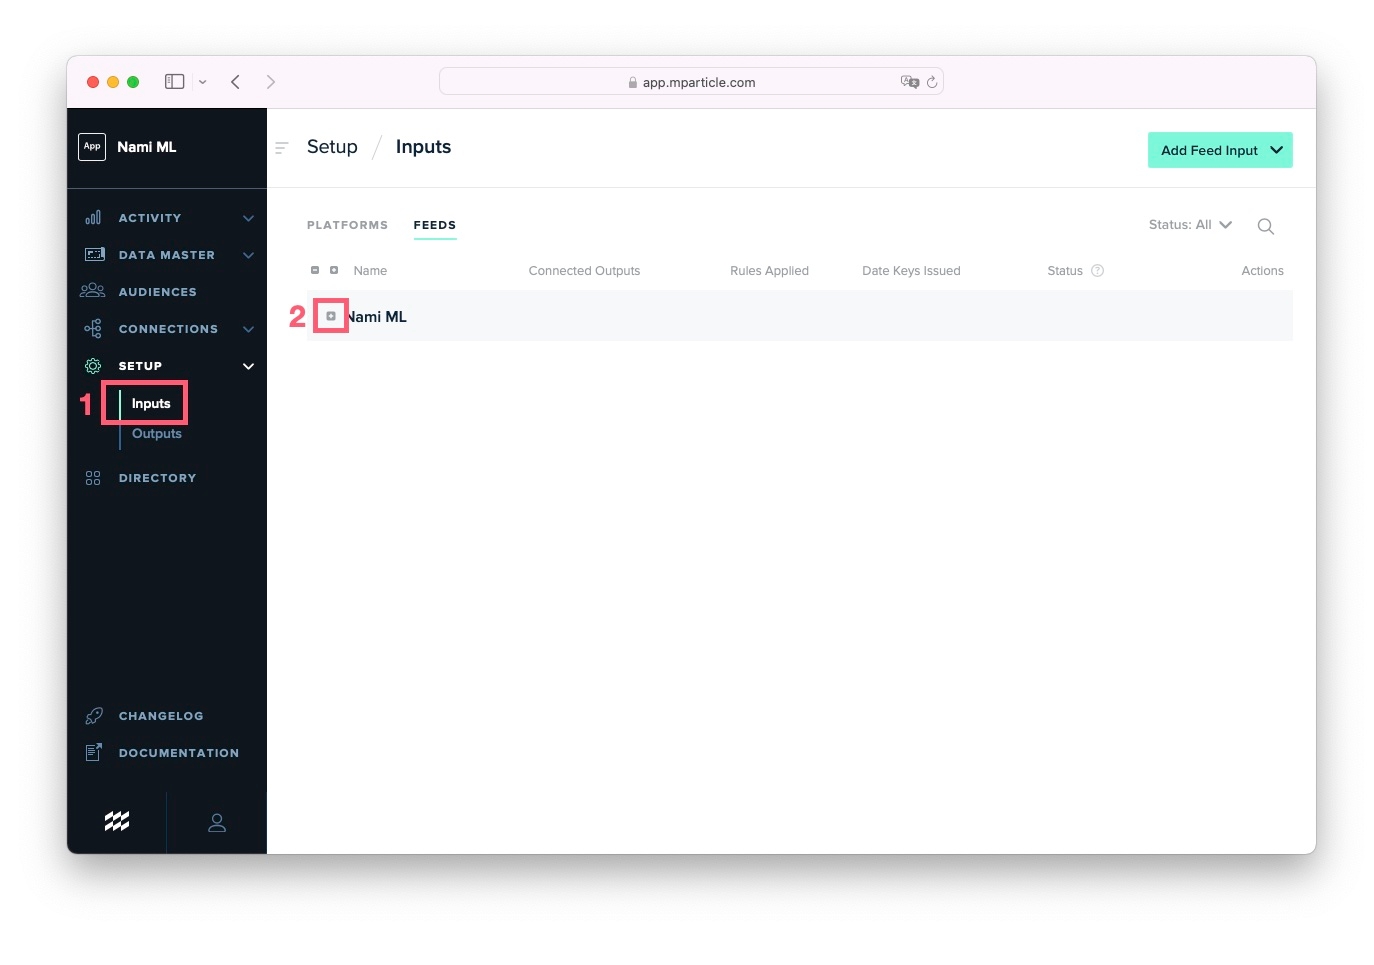Click the Directory grid icon
1374x965 pixels.
(x=93, y=478)
